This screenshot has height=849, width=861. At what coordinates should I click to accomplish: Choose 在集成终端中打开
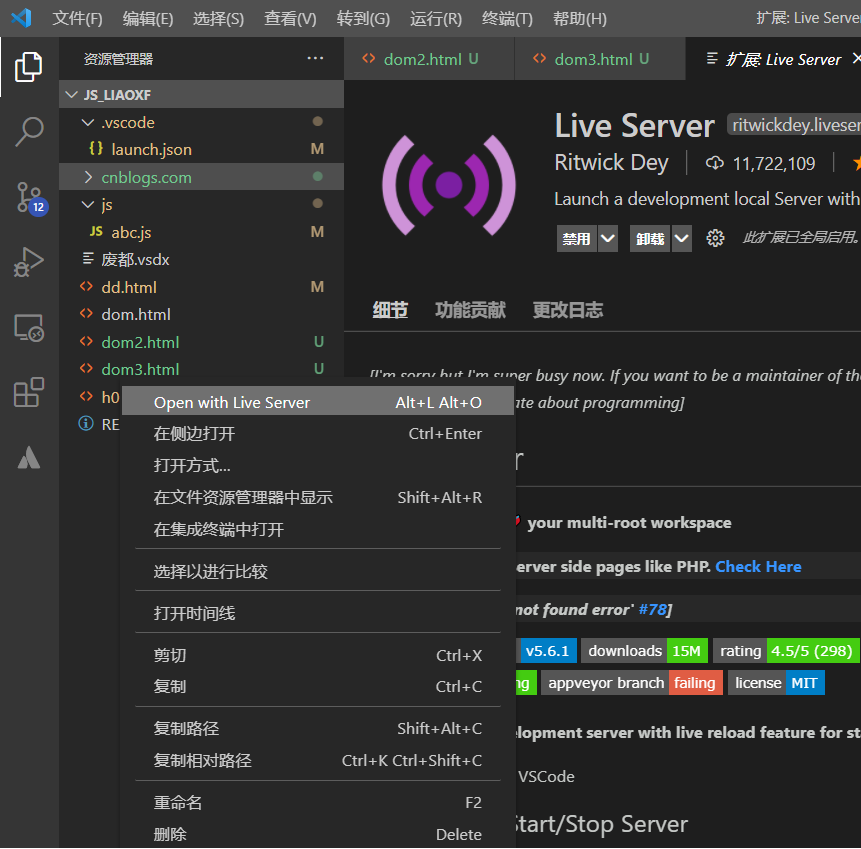(x=318, y=529)
